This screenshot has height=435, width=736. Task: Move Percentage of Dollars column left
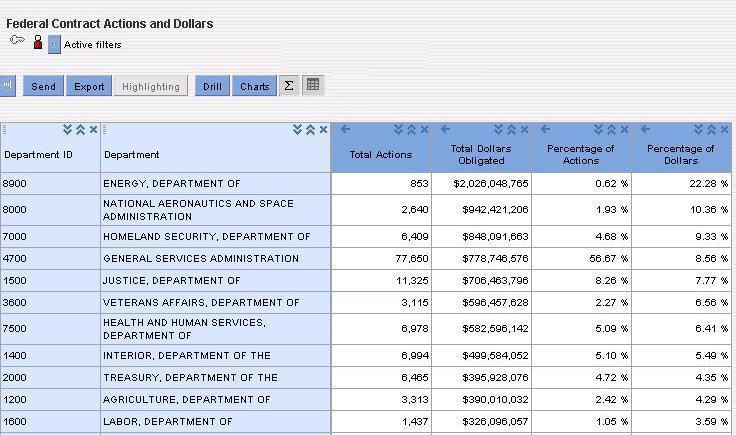pyautogui.click(x=645, y=129)
